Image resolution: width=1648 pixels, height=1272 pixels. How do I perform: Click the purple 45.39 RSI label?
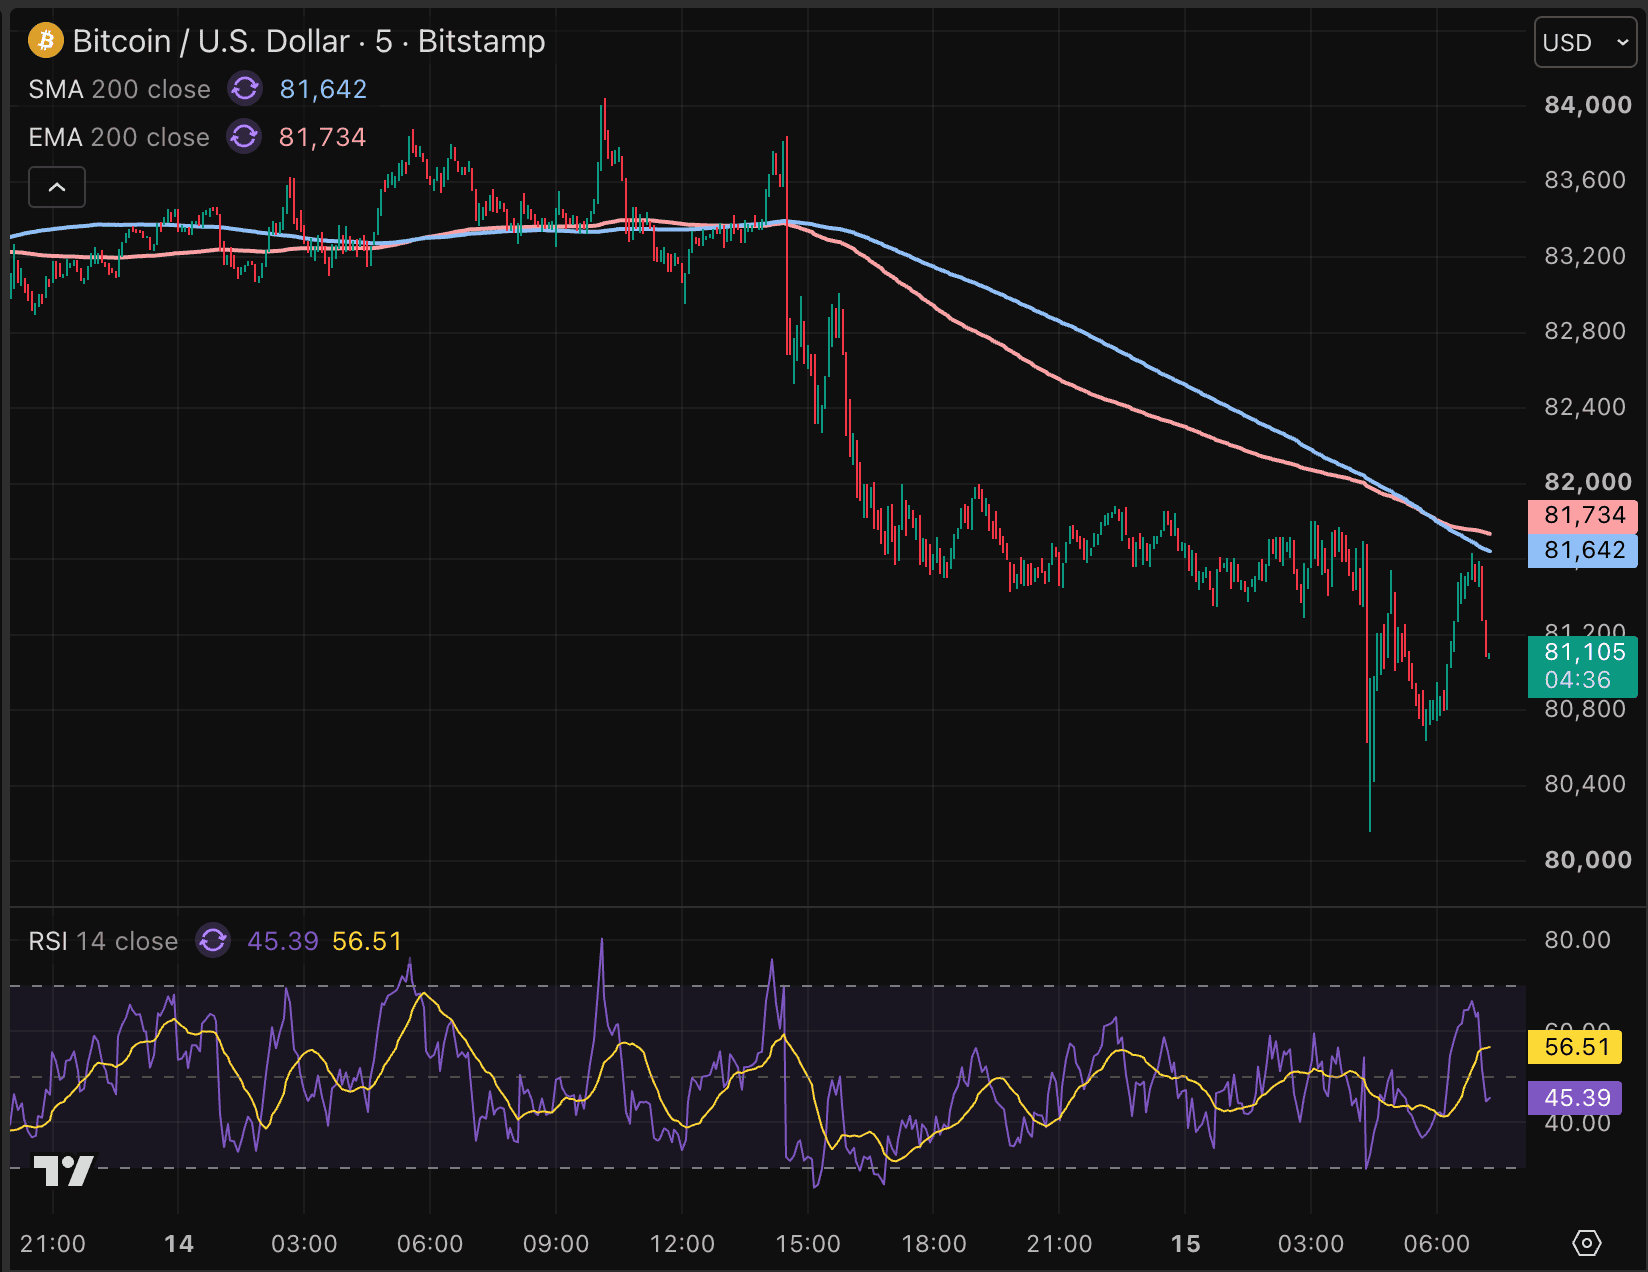(1575, 1098)
